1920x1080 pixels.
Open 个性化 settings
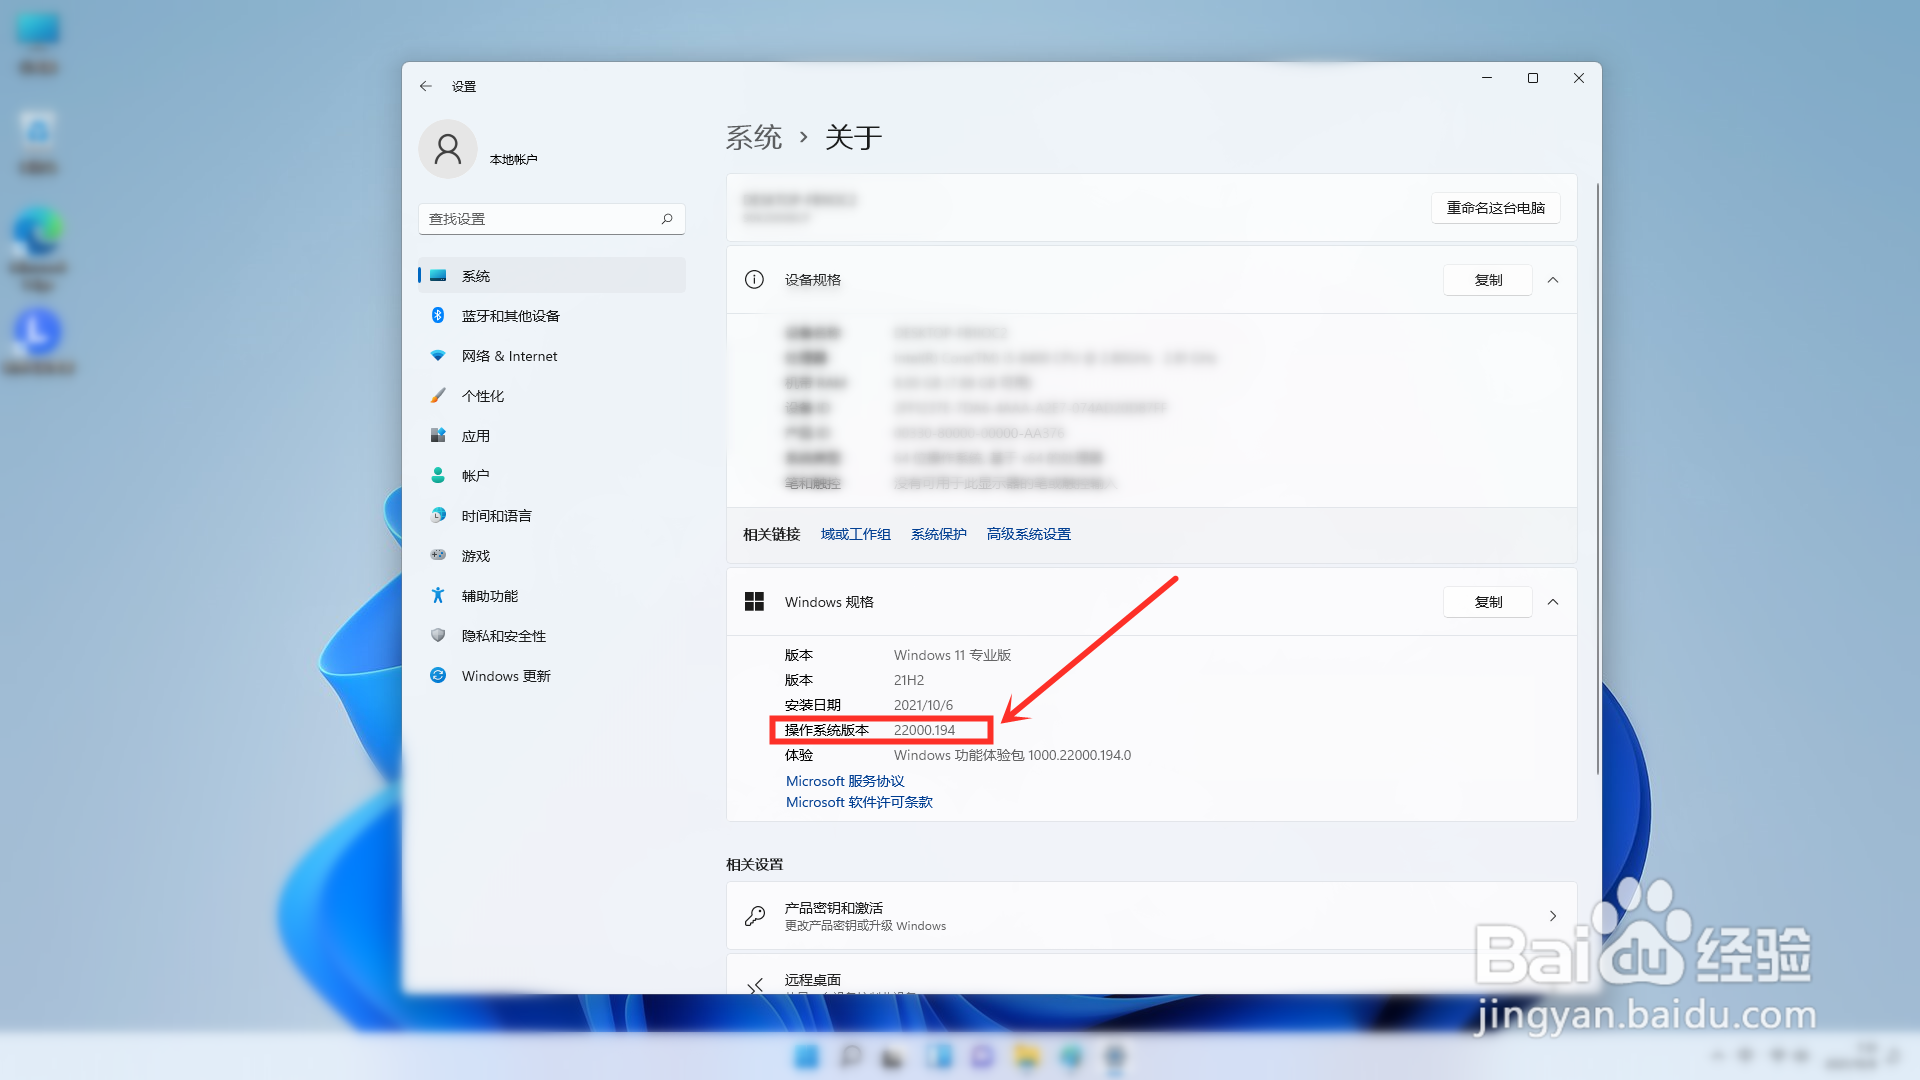point(551,396)
